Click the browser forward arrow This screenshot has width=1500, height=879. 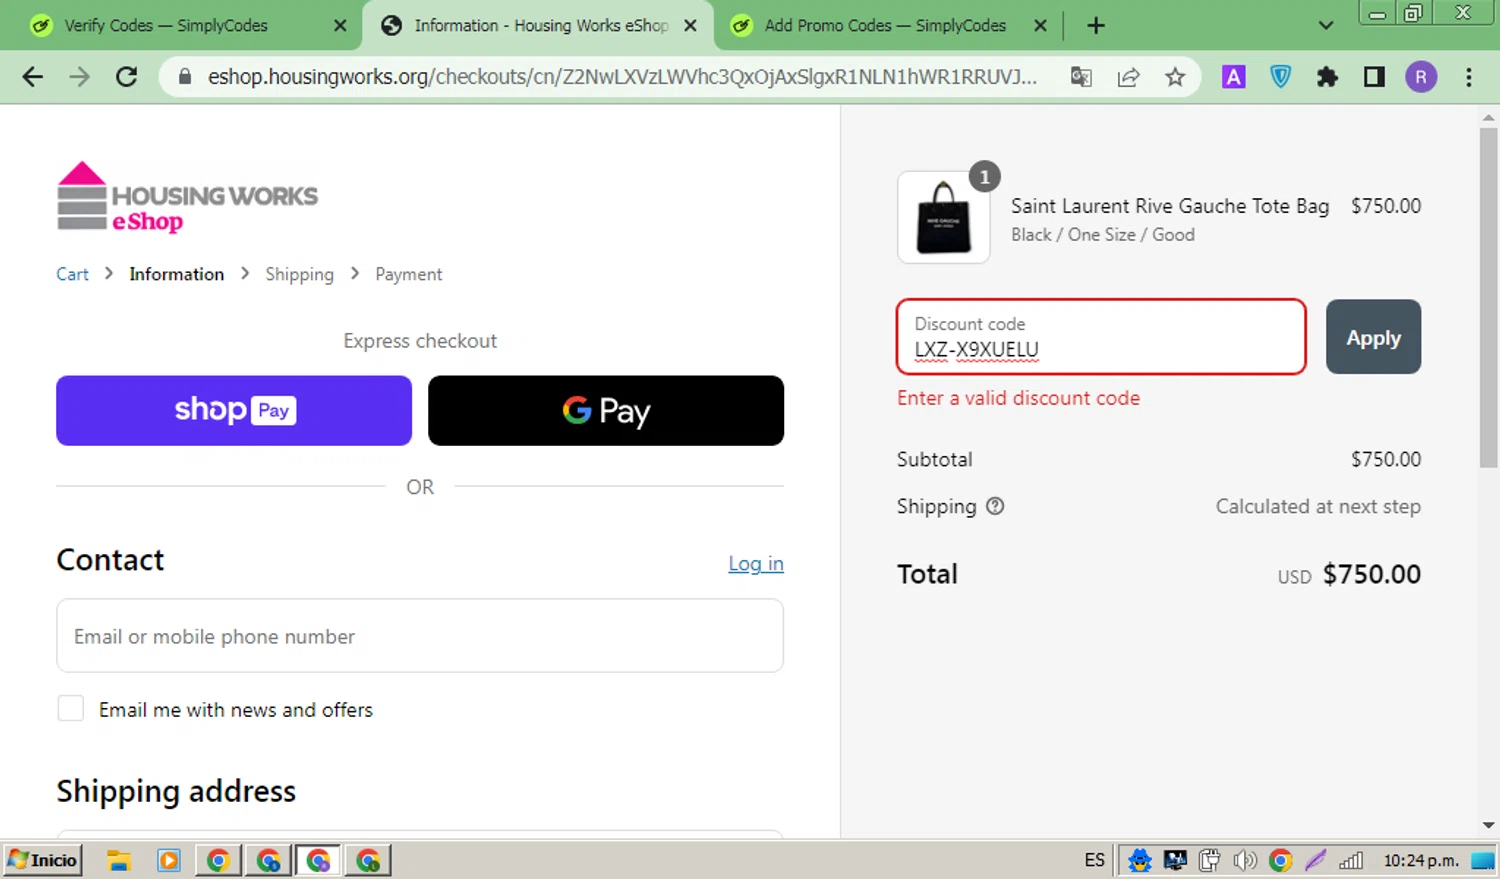79,77
